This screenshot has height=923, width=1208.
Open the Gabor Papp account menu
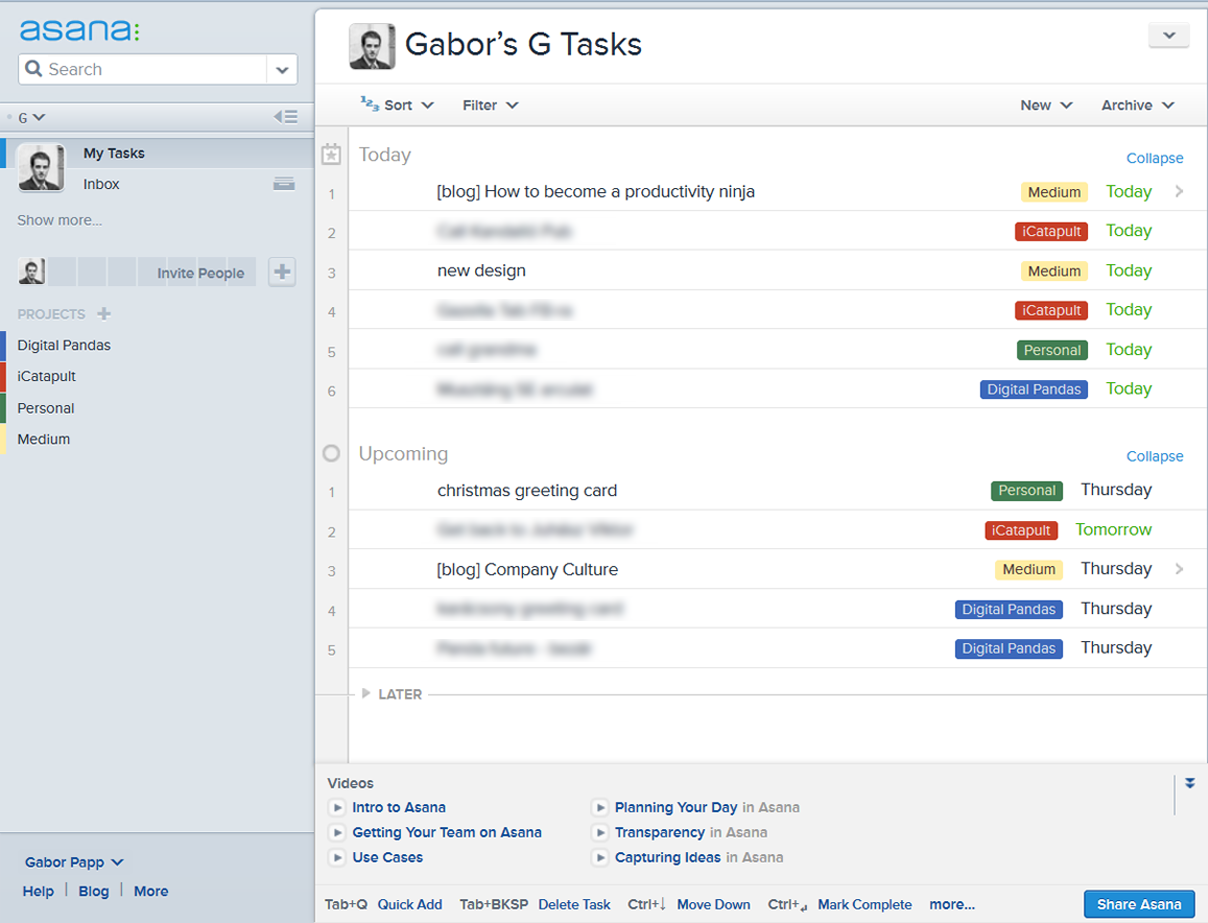[74, 862]
